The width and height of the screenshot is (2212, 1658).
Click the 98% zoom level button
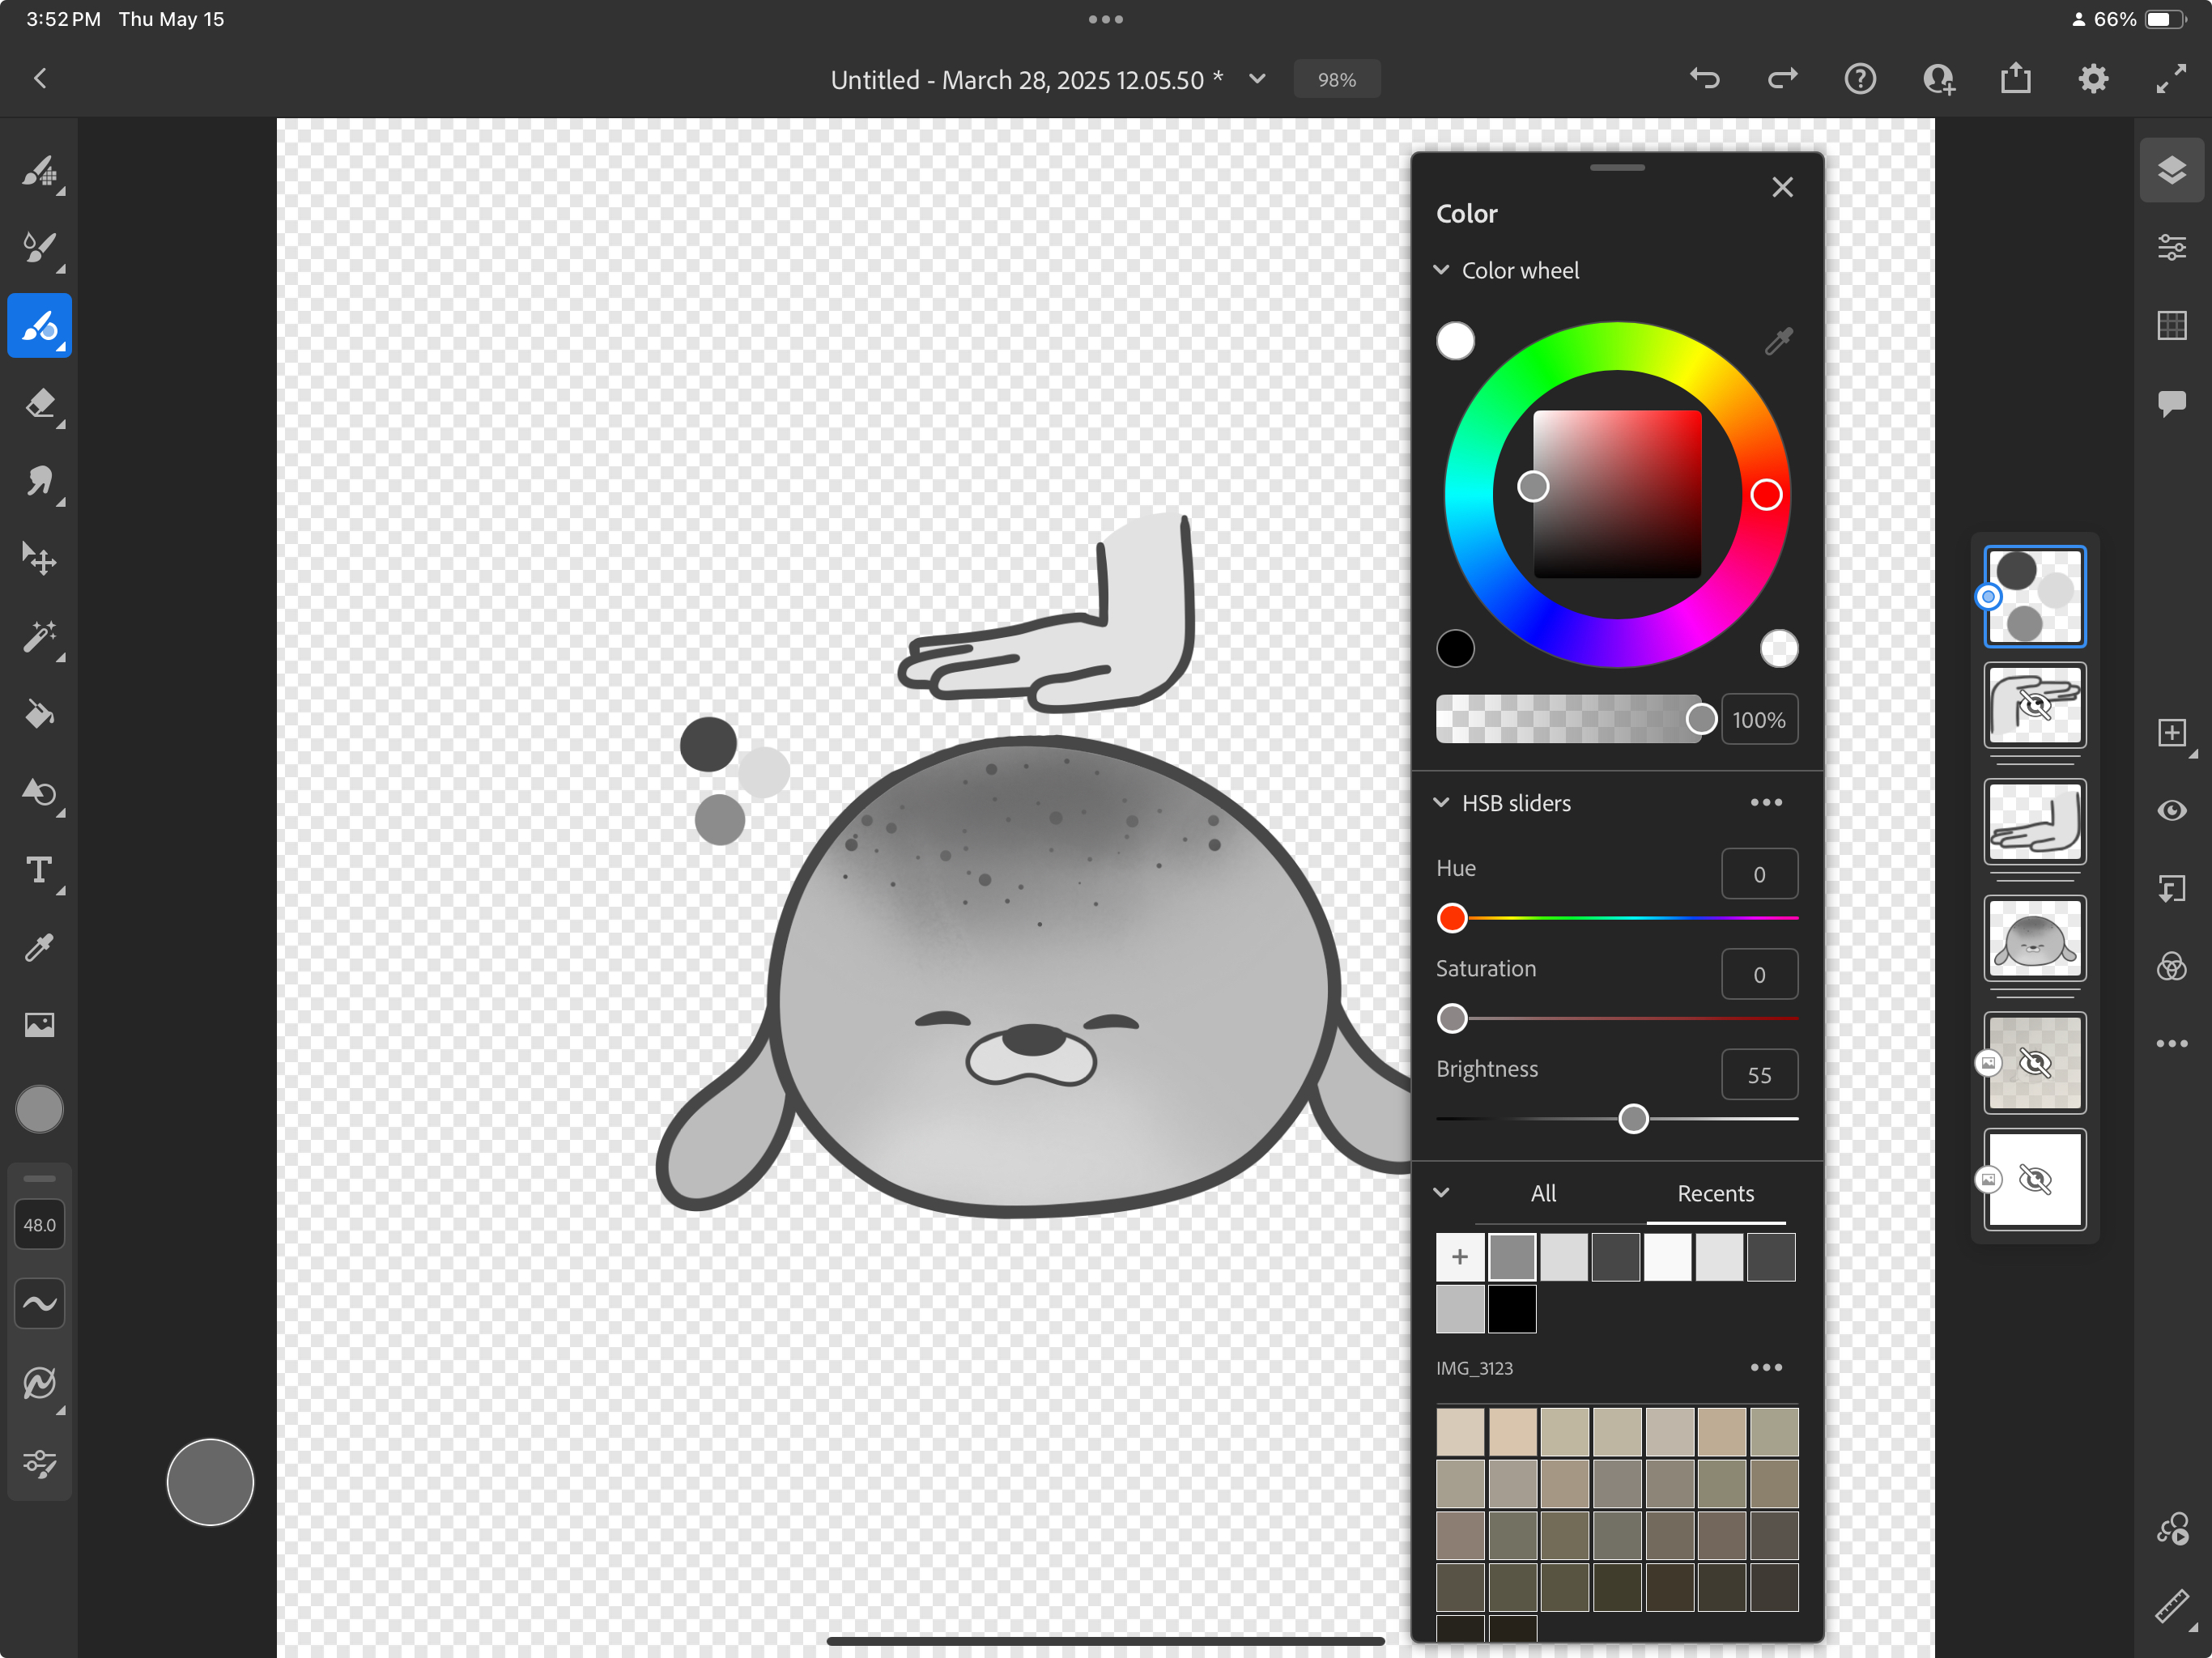click(1336, 79)
